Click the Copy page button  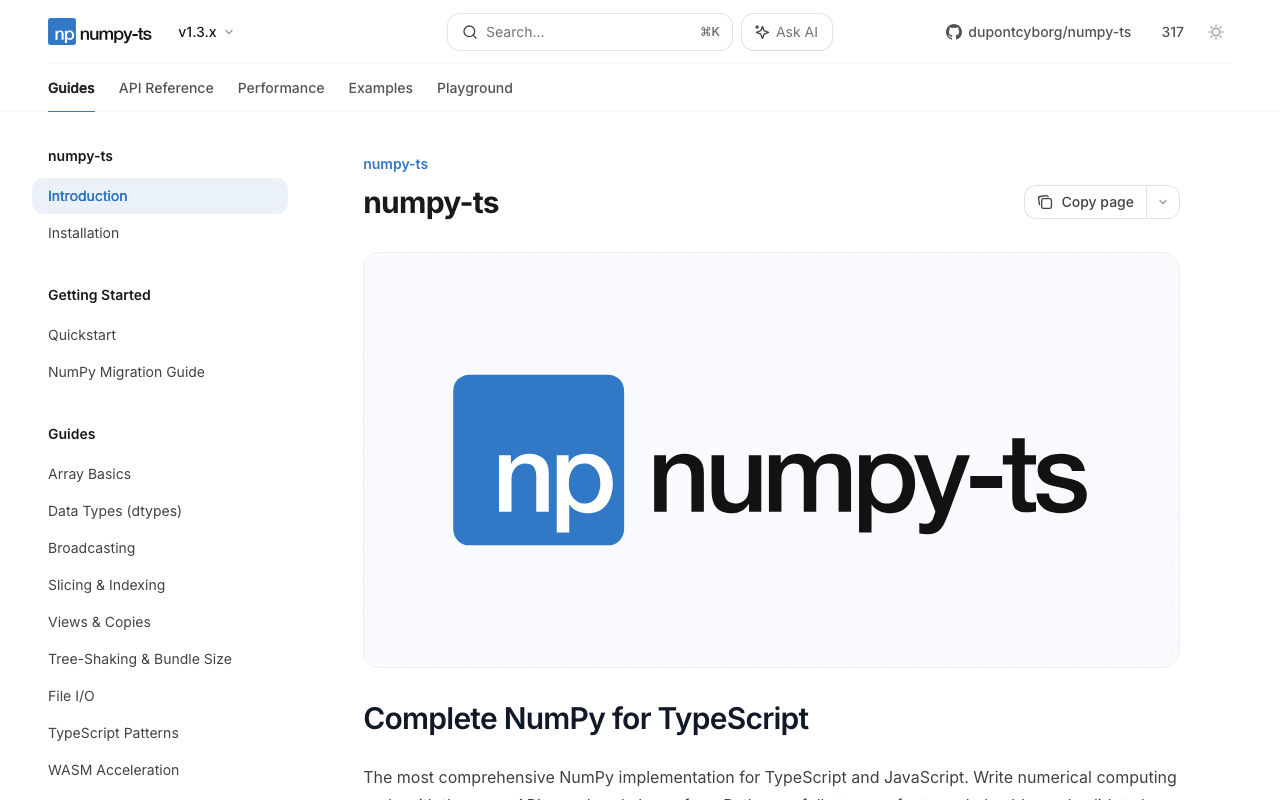tap(1086, 202)
